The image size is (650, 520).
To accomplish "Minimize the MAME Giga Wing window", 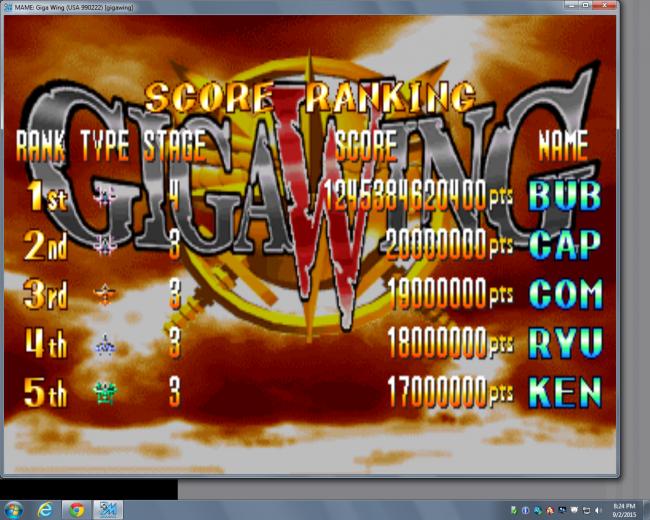I will click(x=572, y=5).
